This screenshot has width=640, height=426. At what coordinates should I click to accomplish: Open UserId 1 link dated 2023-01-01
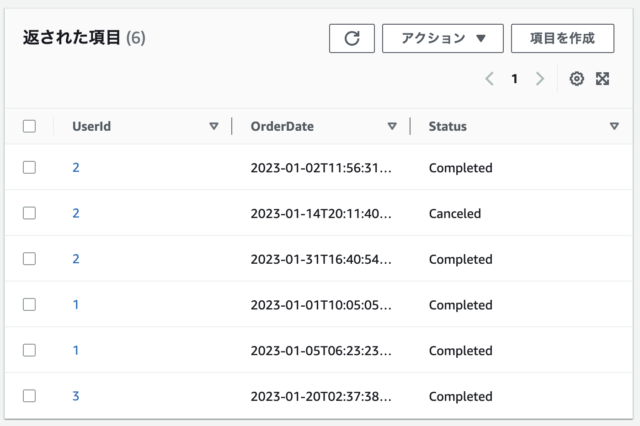pyautogui.click(x=76, y=304)
